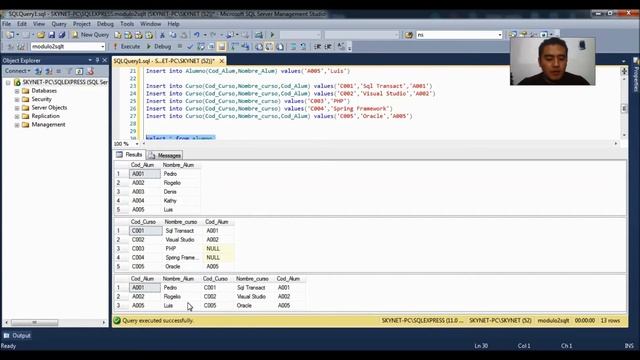The height and width of the screenshot is (360, 640).
Task: Expand the Security folder
Action: (17, 100)
